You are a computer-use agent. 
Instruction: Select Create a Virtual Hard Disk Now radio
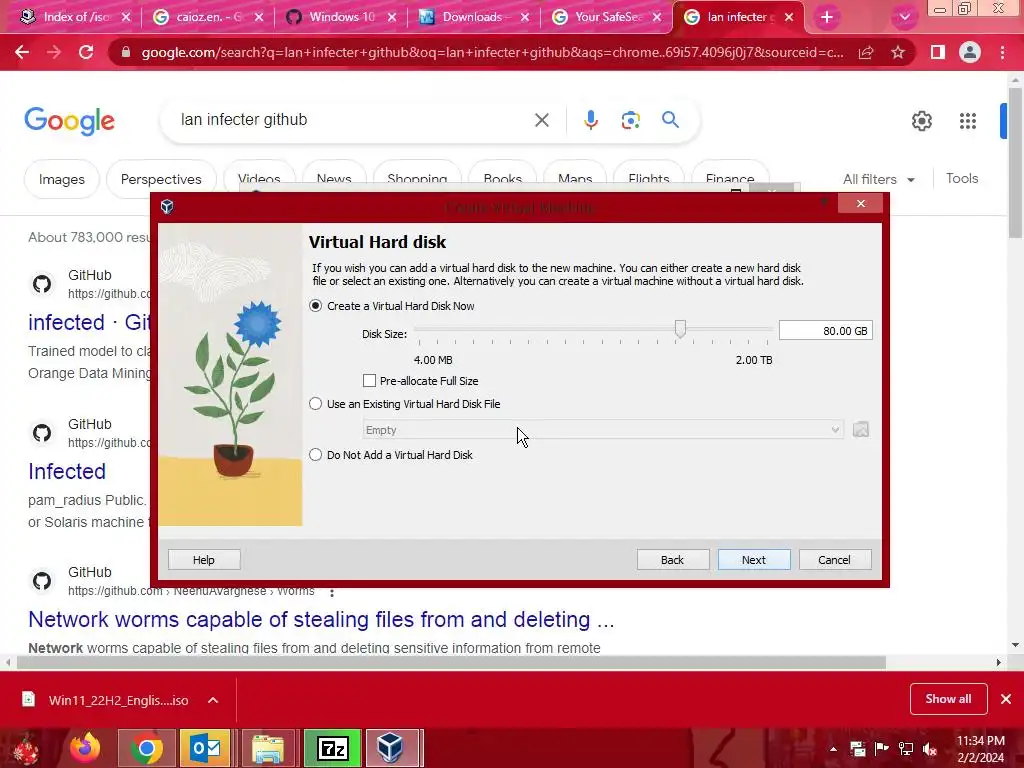coord(315,306)
